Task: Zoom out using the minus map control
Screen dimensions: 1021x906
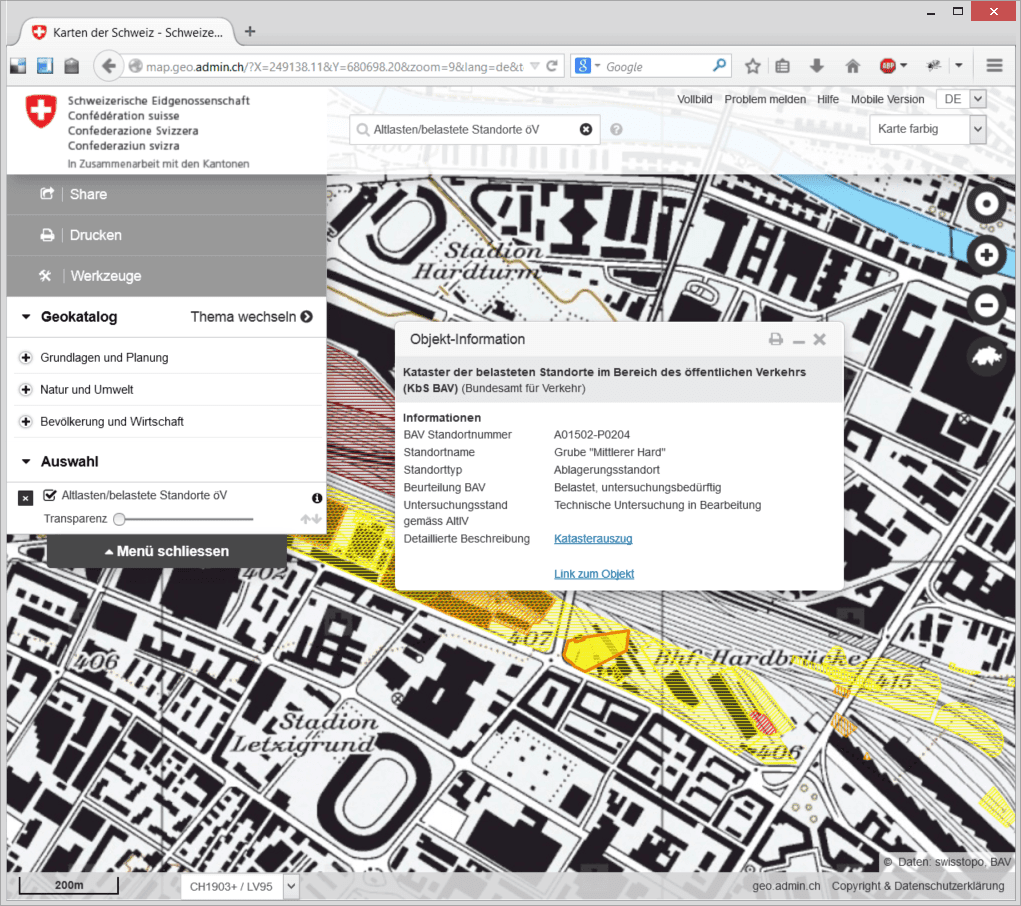Action: [986, 305]
